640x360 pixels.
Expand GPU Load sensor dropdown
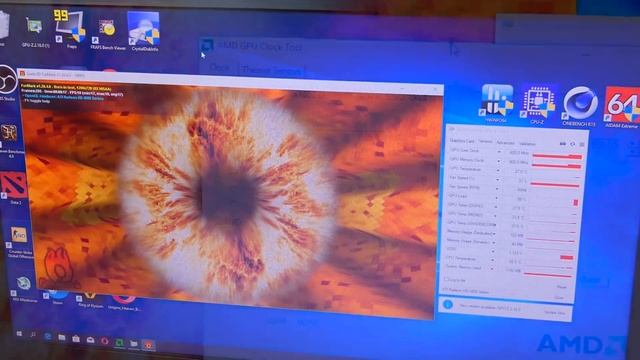click(x=497, y=198)
